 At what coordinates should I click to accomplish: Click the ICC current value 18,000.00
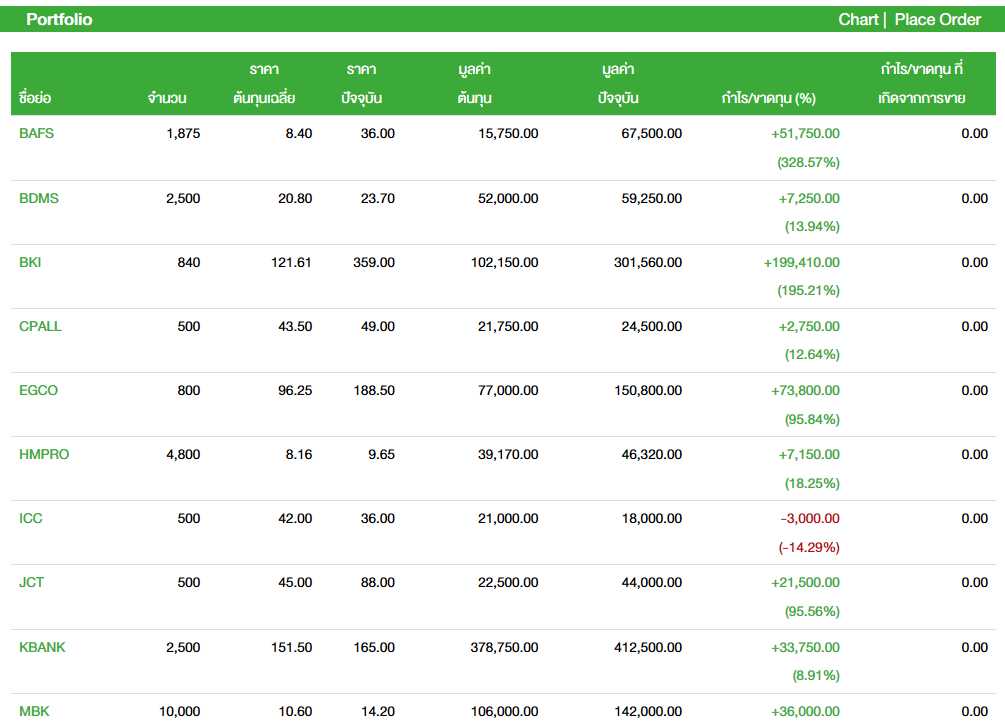pyautogui.click(x=652, y=518)
